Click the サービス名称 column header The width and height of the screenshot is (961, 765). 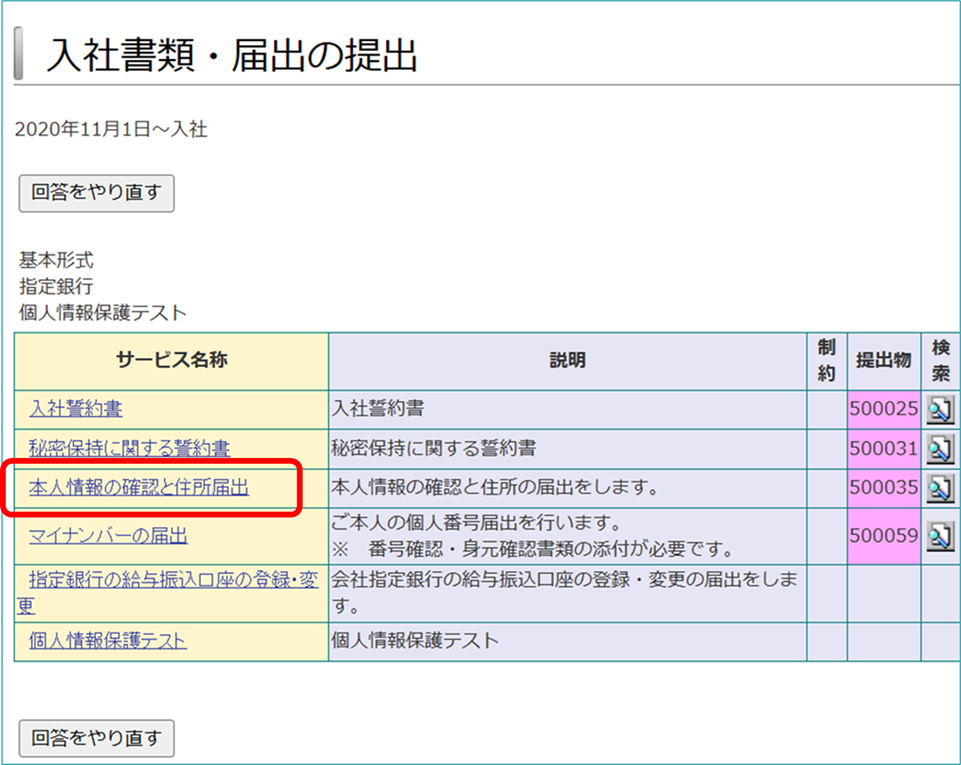click(171, 361)
